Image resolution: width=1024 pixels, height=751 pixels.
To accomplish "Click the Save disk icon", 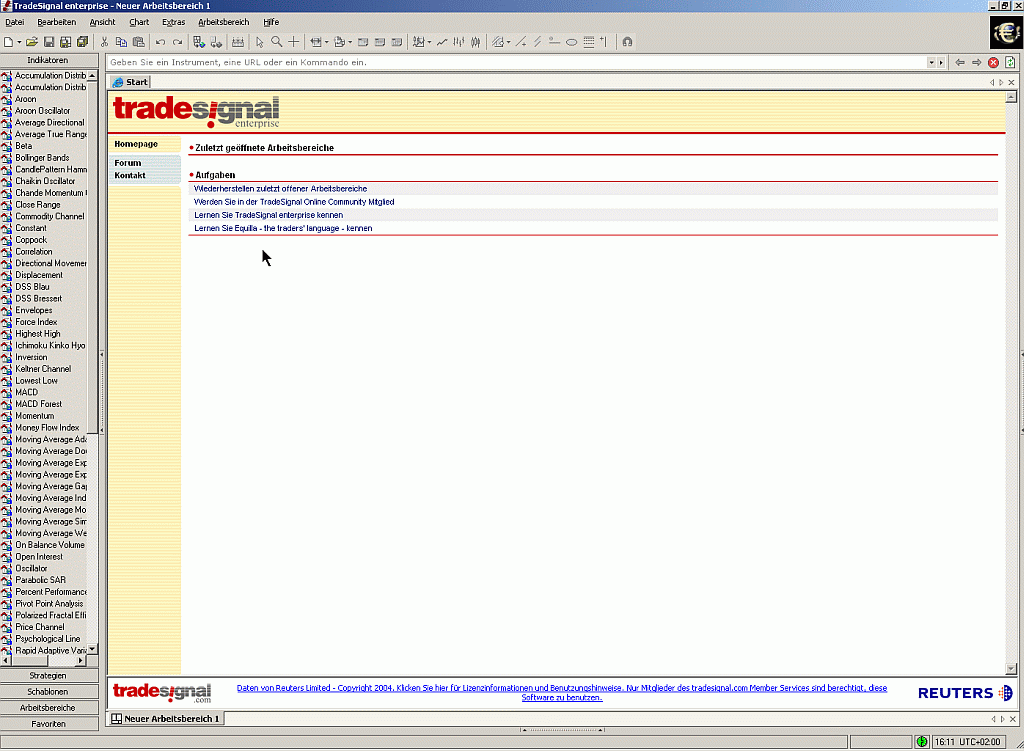I will tap(49, 42).
